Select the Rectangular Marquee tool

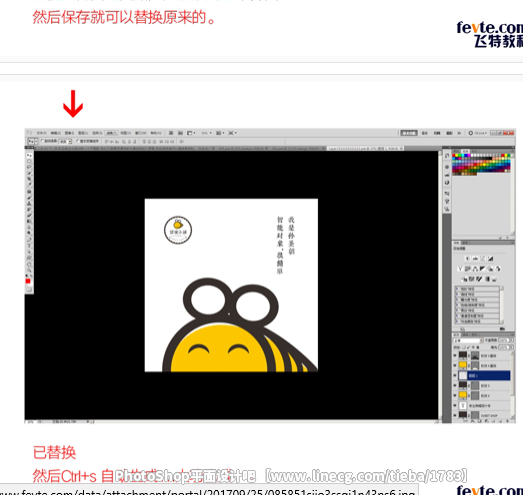(29, 161)
